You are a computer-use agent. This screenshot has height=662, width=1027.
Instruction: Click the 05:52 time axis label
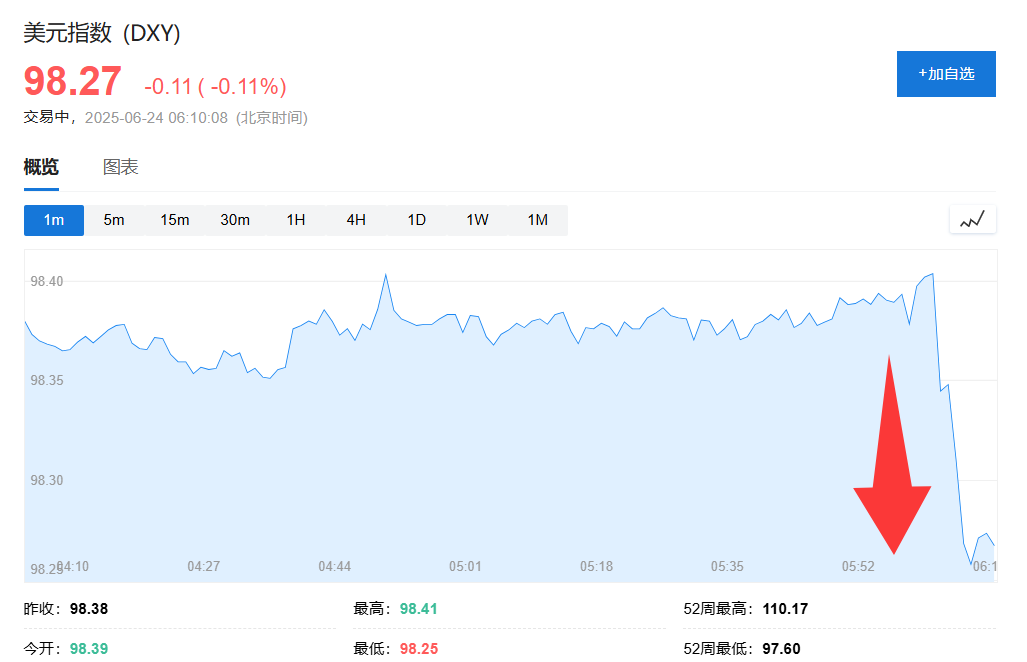coord(858,566)
